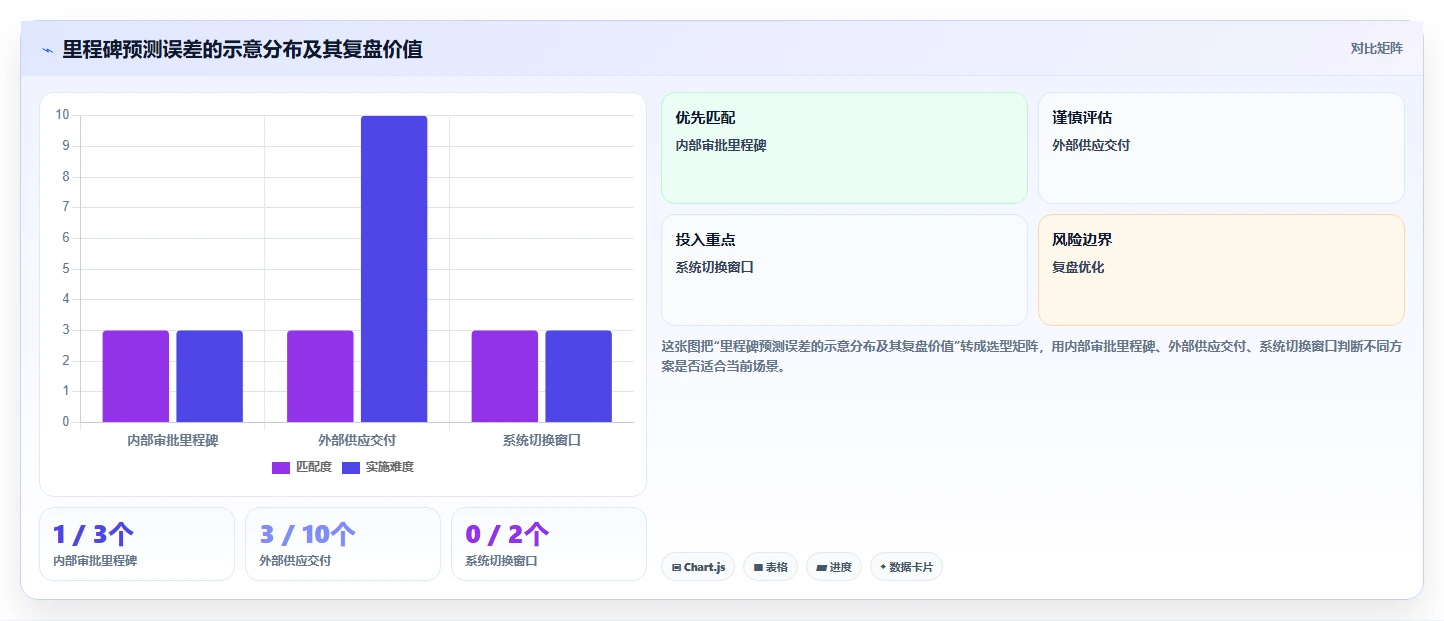Viewport: 1444px width, 621px height.
Task: Click the 0 / 2个 stat card
Action: pos(549,544)
